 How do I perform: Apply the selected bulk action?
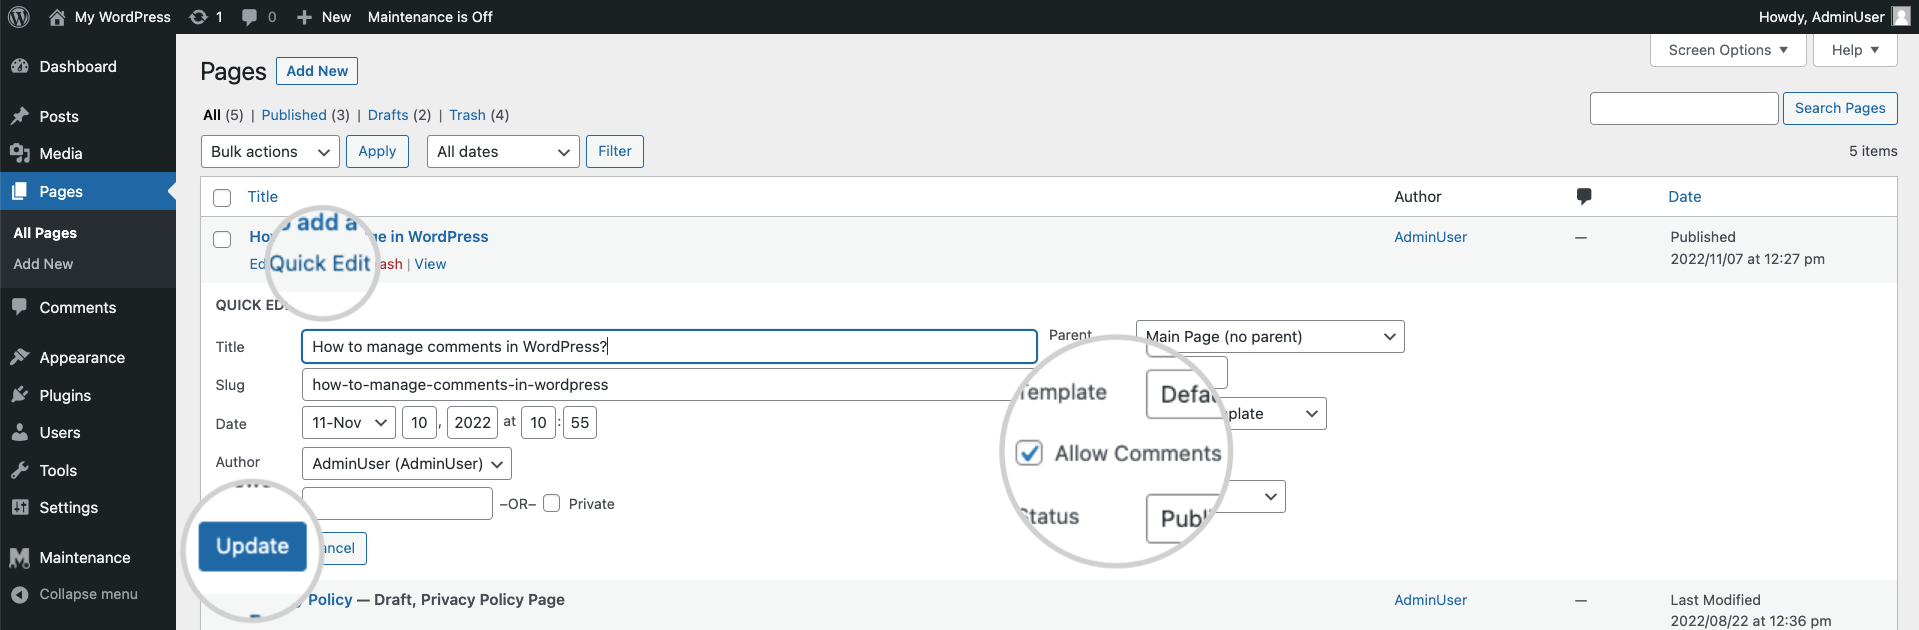(x=377, y=151)
